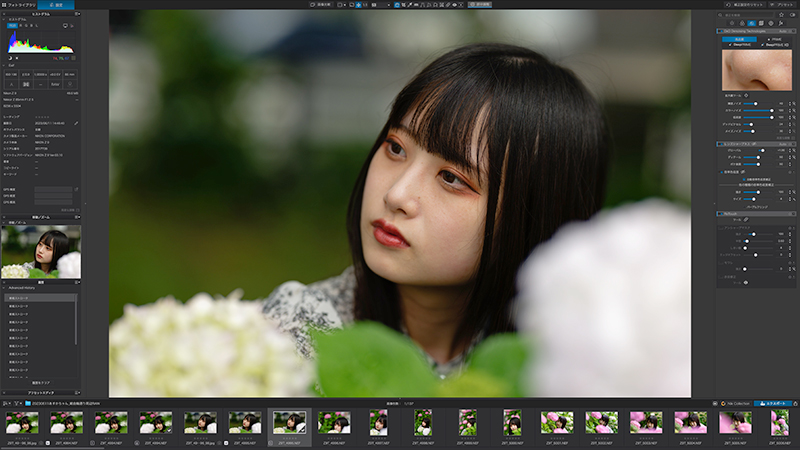The width and height of the screenshot is (800, 450).
Task: Click the loupe target icon under noise preview
Action: (x=746, y=95)
